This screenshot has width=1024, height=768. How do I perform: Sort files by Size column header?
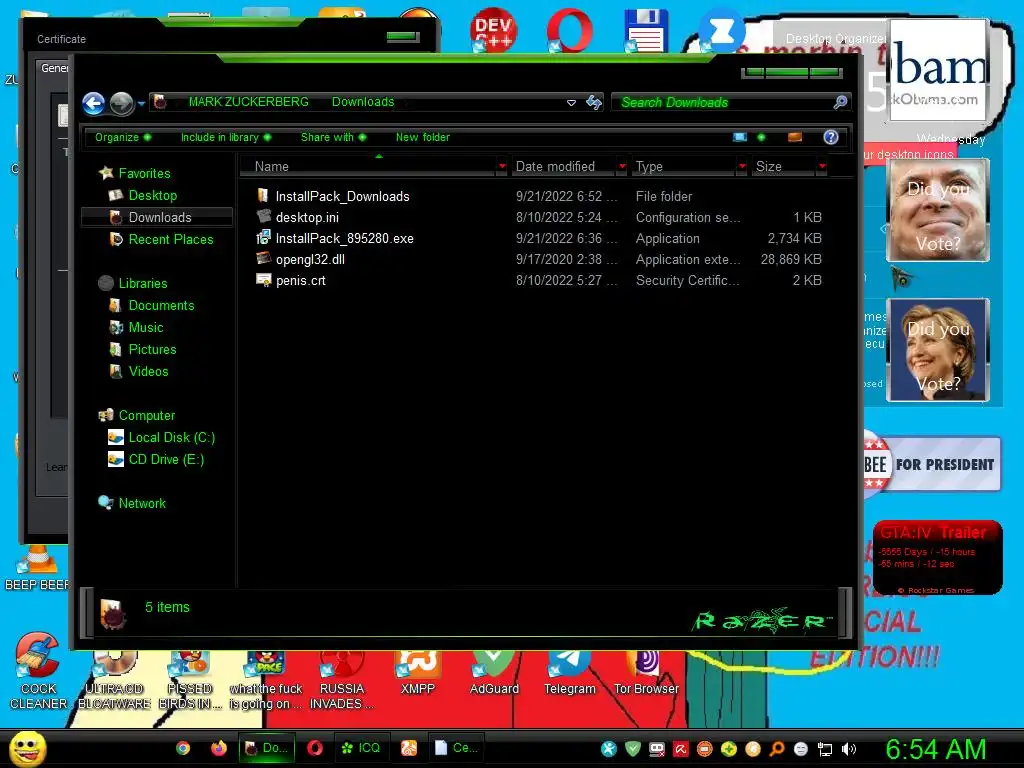(783, 167)
